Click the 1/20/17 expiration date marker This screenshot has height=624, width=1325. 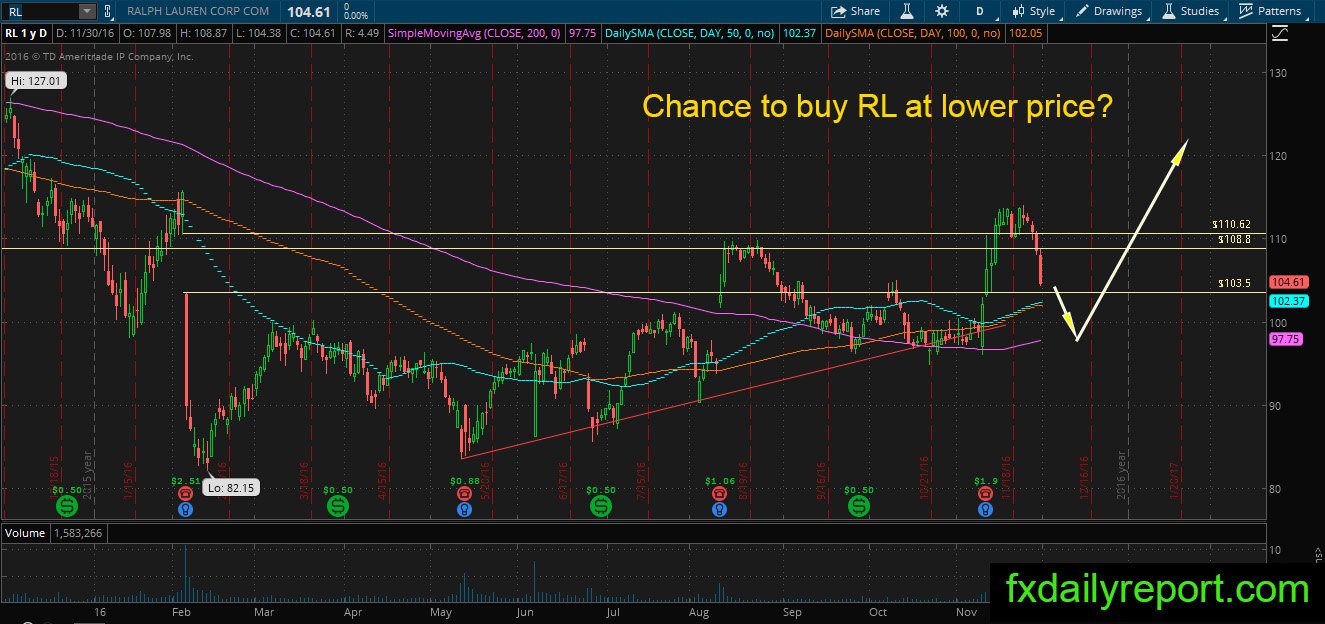(x=1176, y=480)
